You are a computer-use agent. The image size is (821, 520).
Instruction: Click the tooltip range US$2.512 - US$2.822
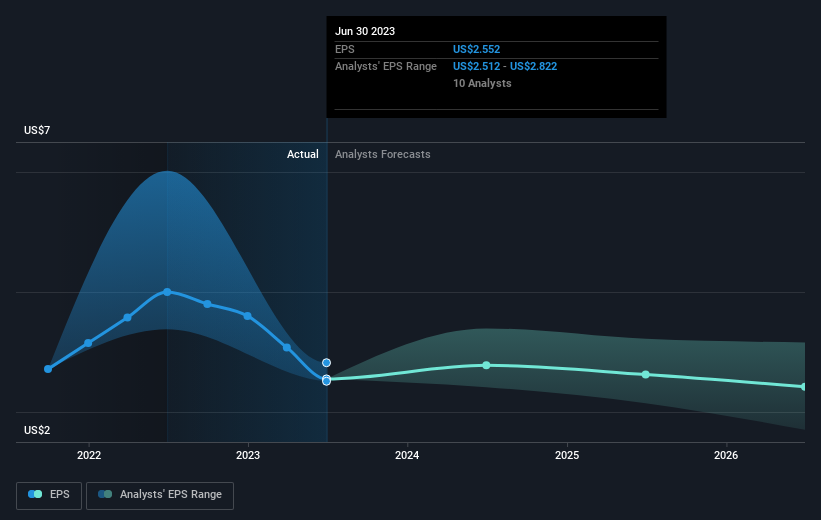(x=505, y=67)
